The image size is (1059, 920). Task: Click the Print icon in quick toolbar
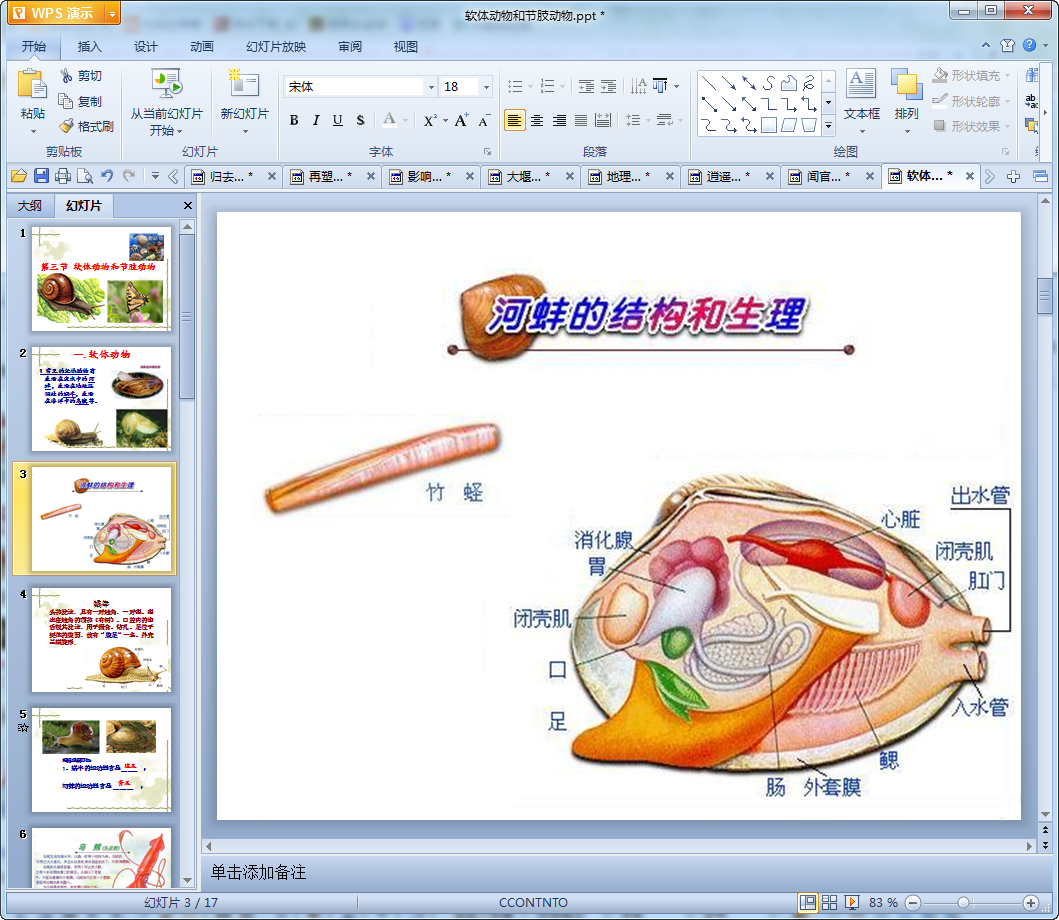pyautogui.click(x=63, y=176)
